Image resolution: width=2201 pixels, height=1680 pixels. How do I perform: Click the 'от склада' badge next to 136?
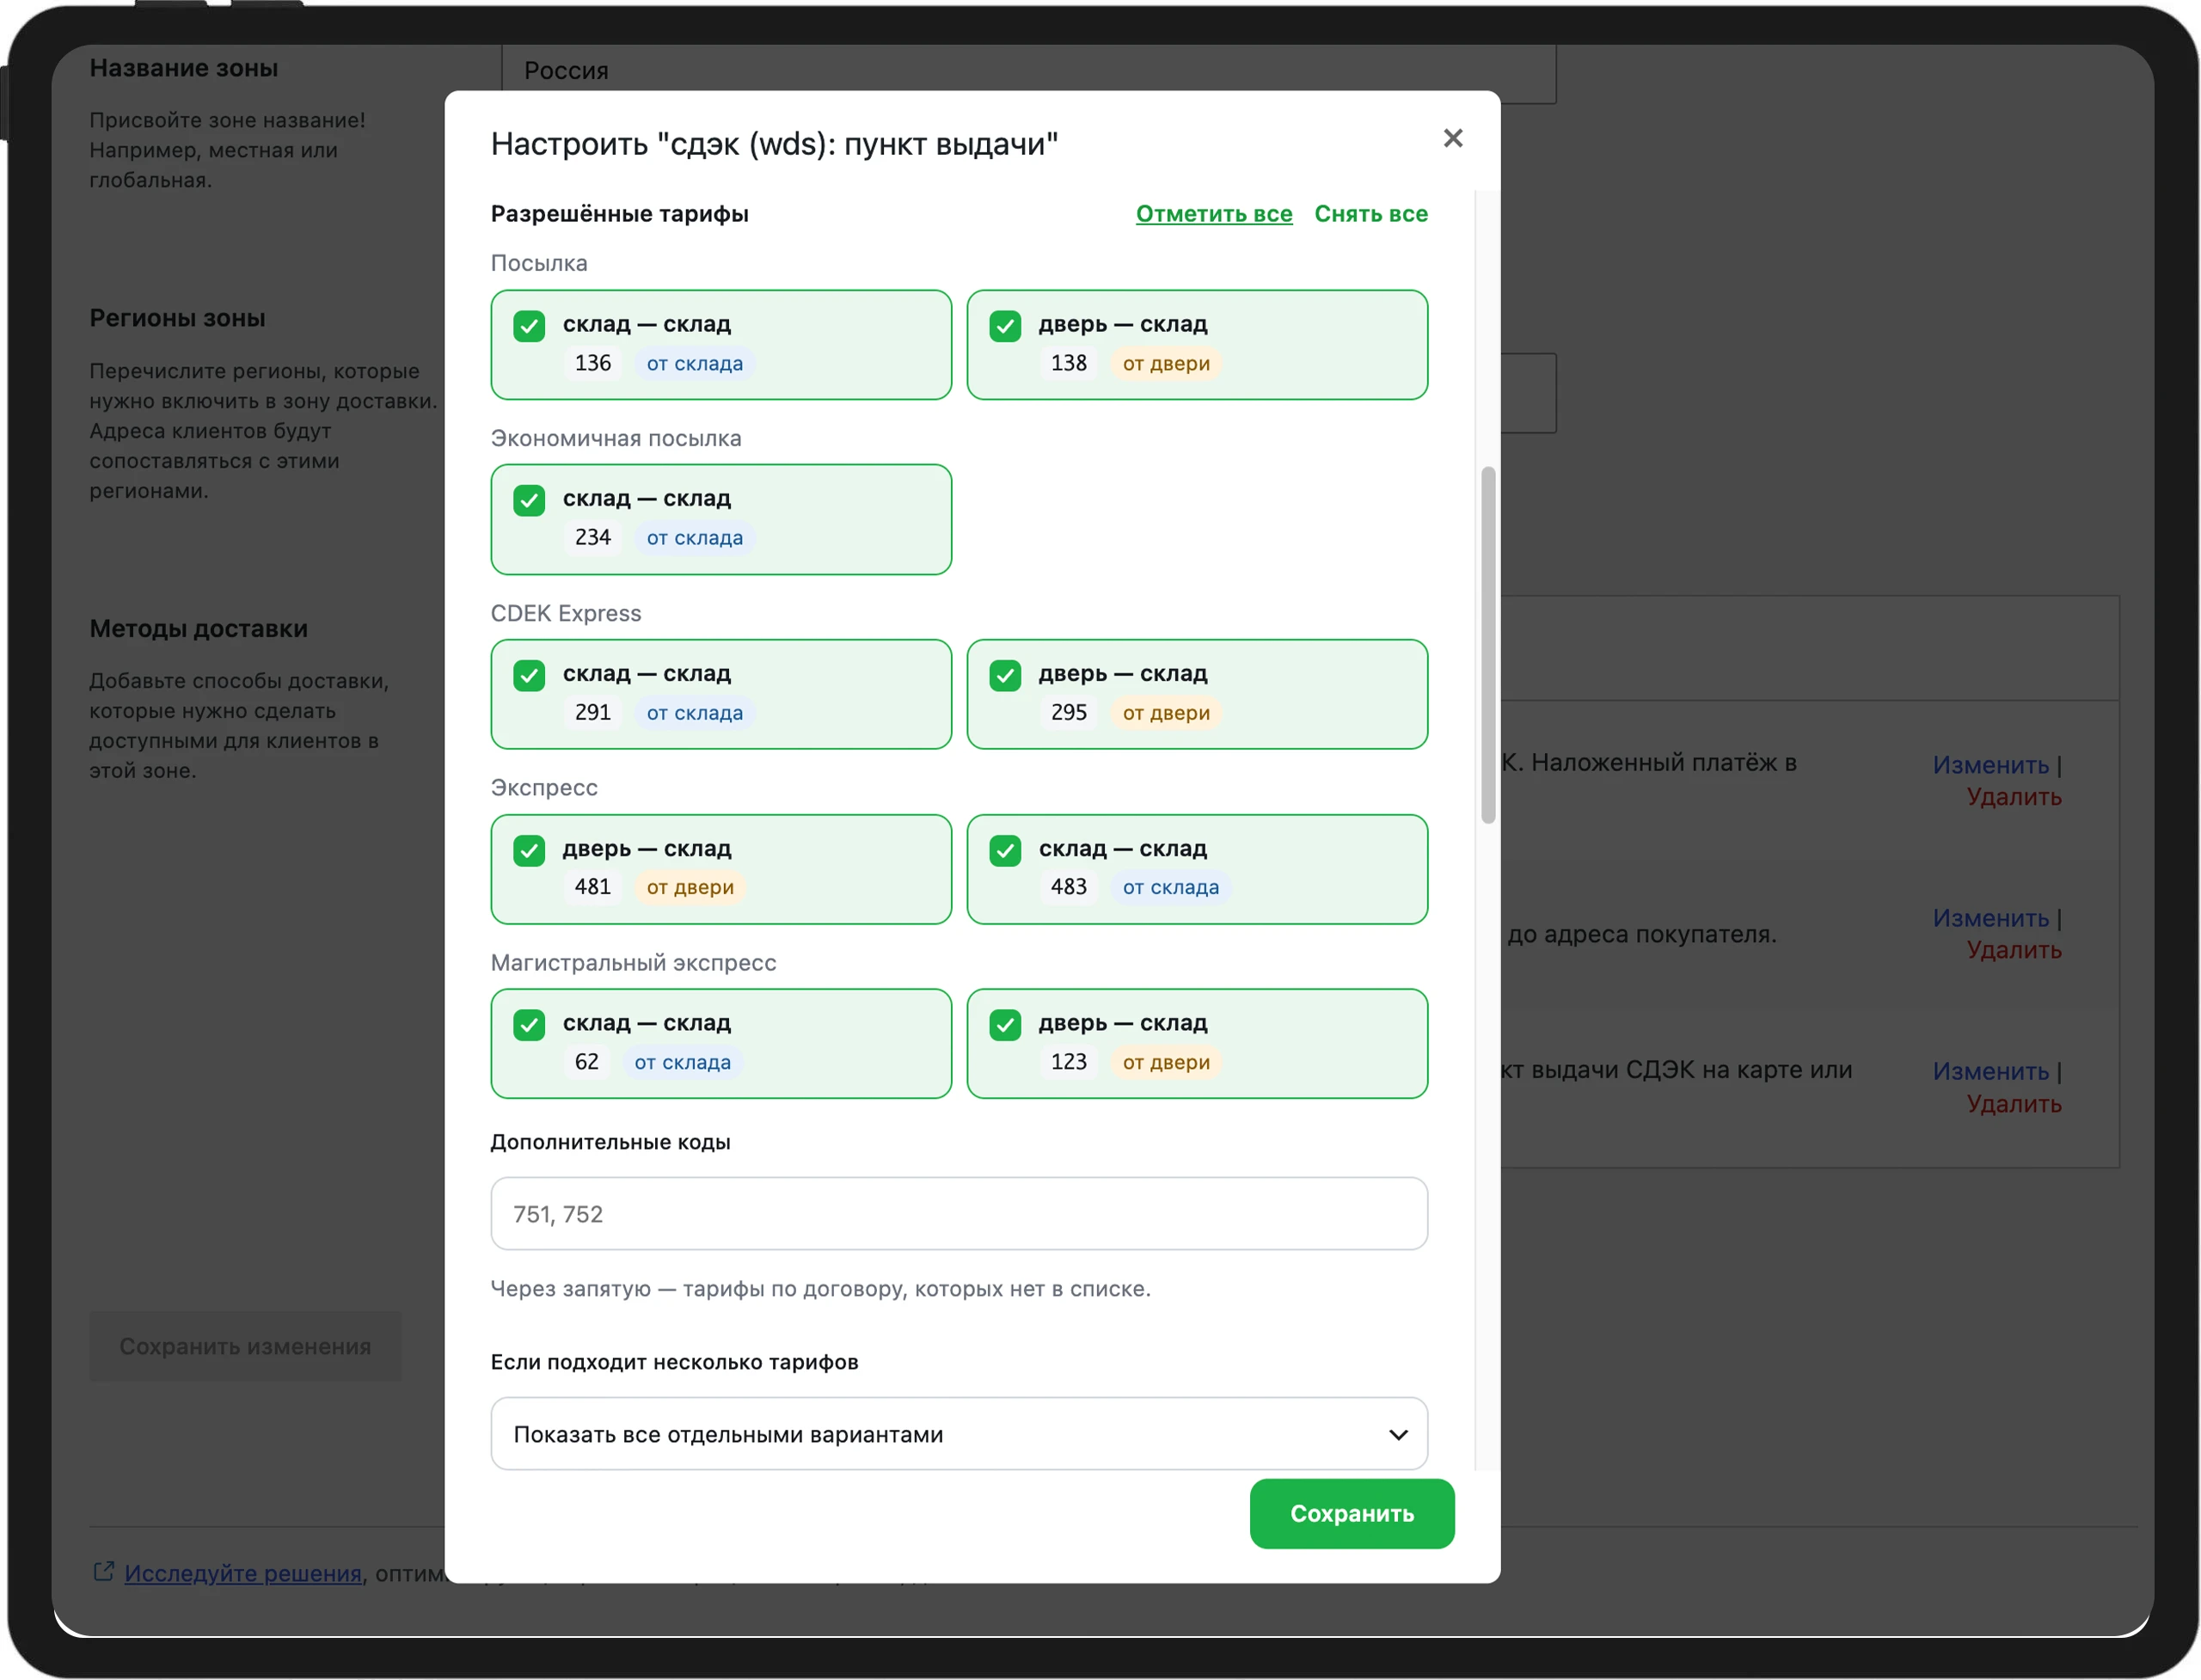click(694, 363)
